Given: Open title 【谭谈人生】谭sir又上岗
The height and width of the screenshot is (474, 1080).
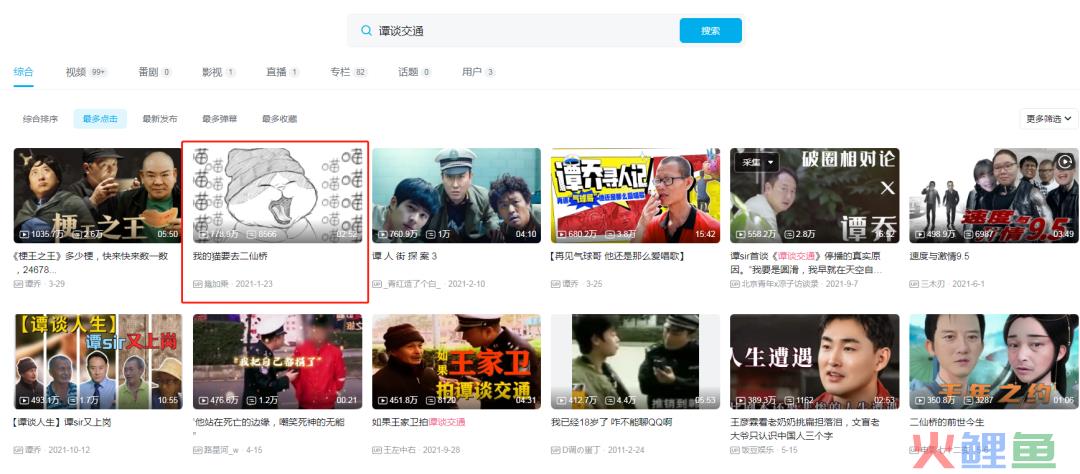Looking at the screenshot, I should point(63,422).
